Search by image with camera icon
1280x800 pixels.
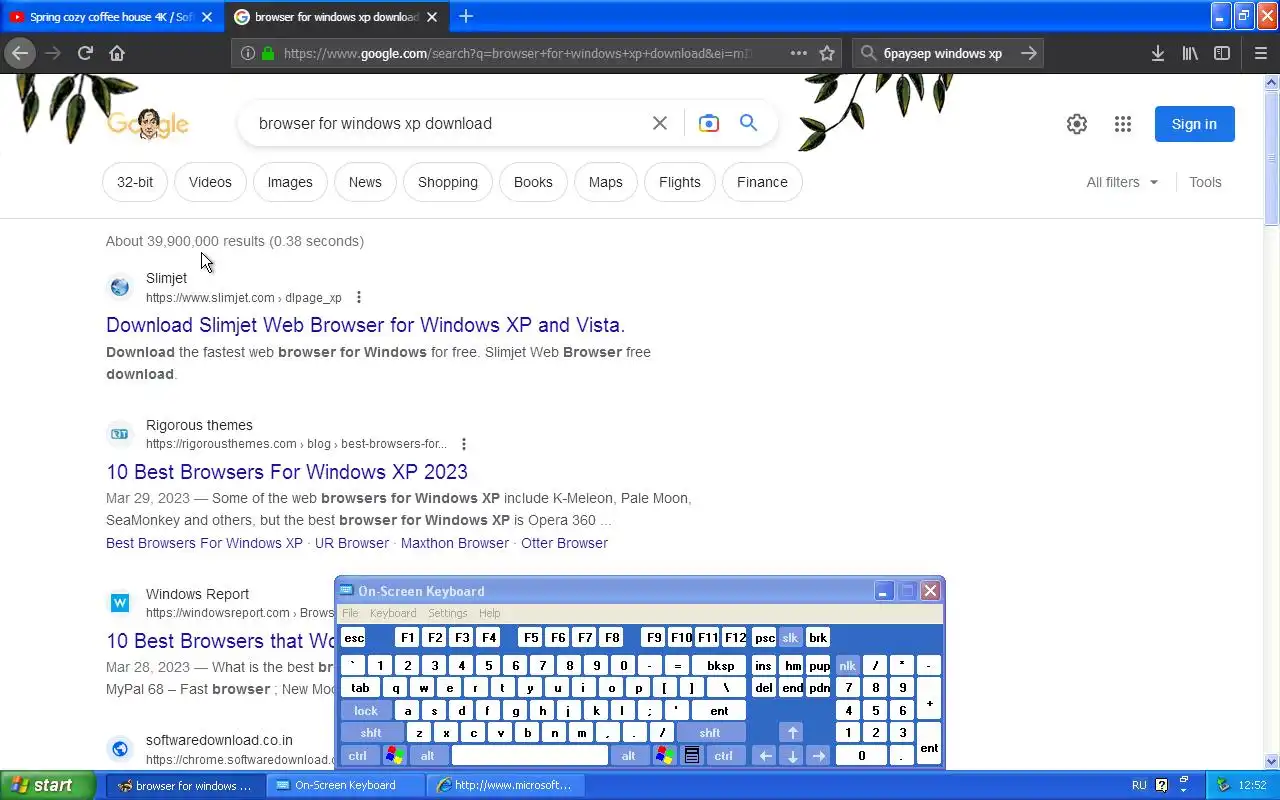[x=709, y=123]
